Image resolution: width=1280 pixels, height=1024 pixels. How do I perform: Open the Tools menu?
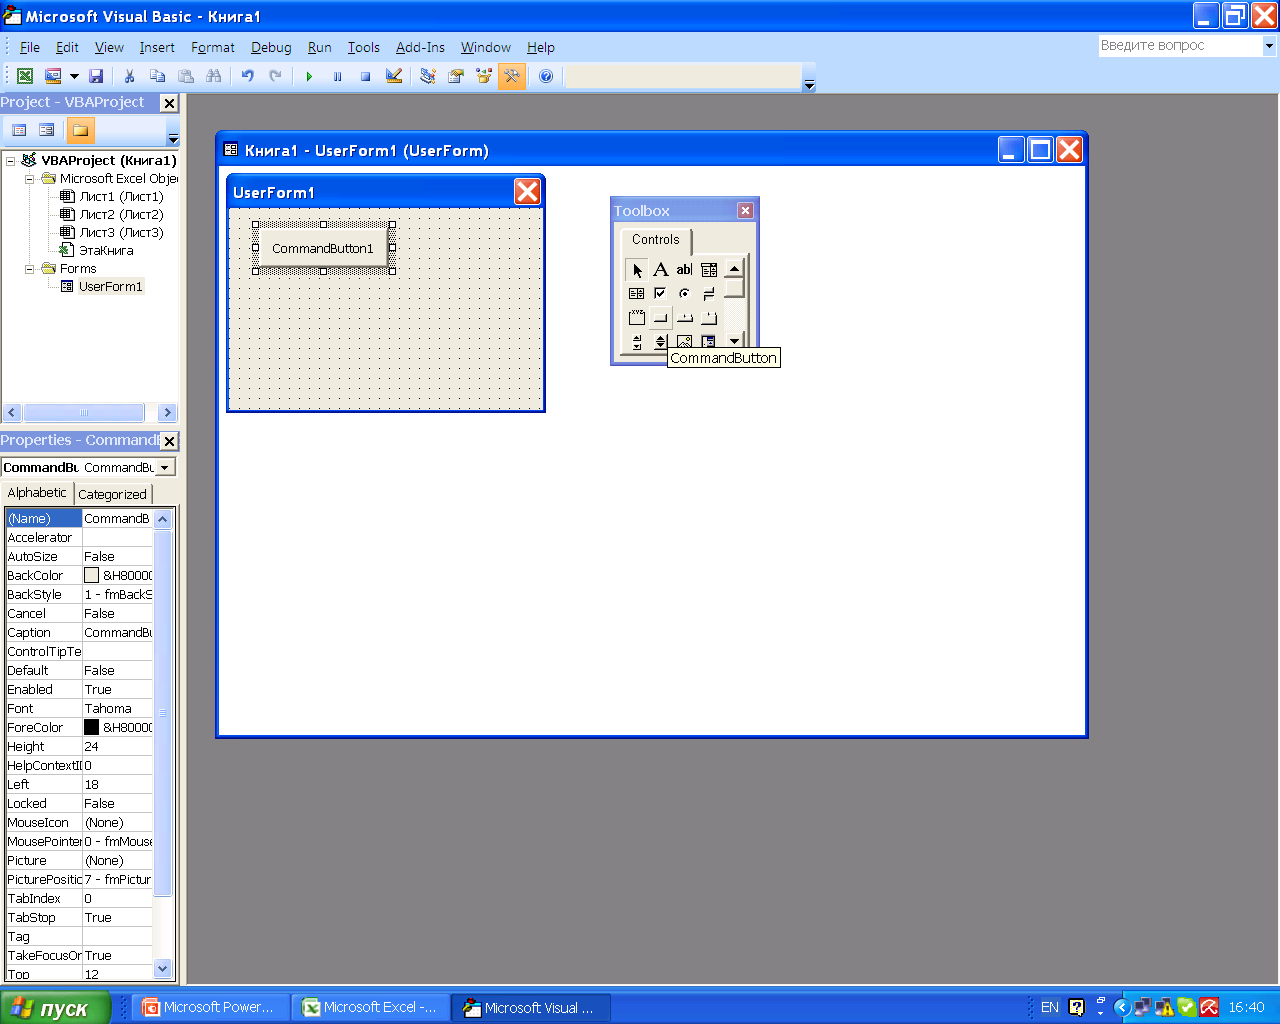(364, 47)
